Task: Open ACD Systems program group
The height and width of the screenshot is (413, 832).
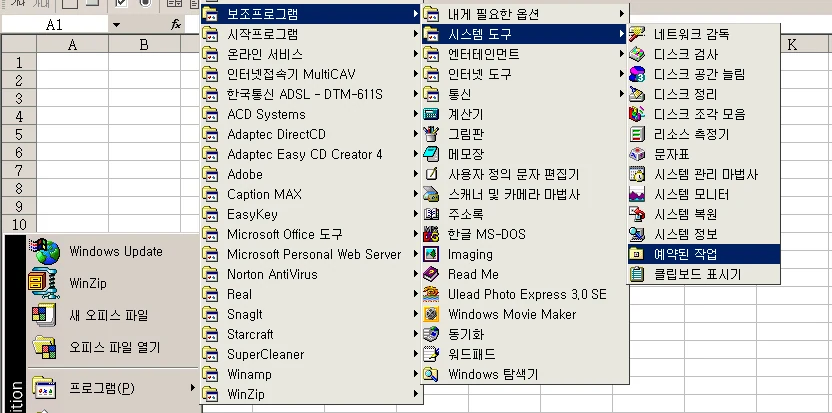Action: tap(311, 115)
